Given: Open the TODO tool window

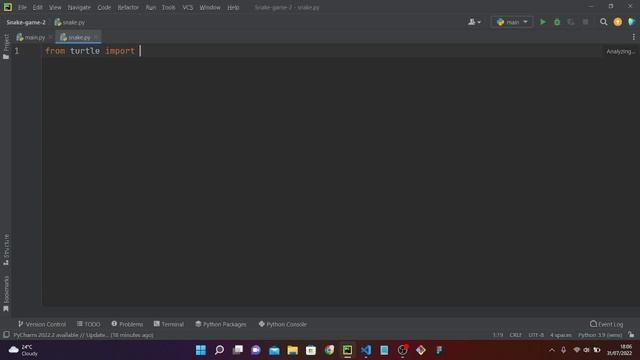Looking at the screenshot, I should [89, 324].
